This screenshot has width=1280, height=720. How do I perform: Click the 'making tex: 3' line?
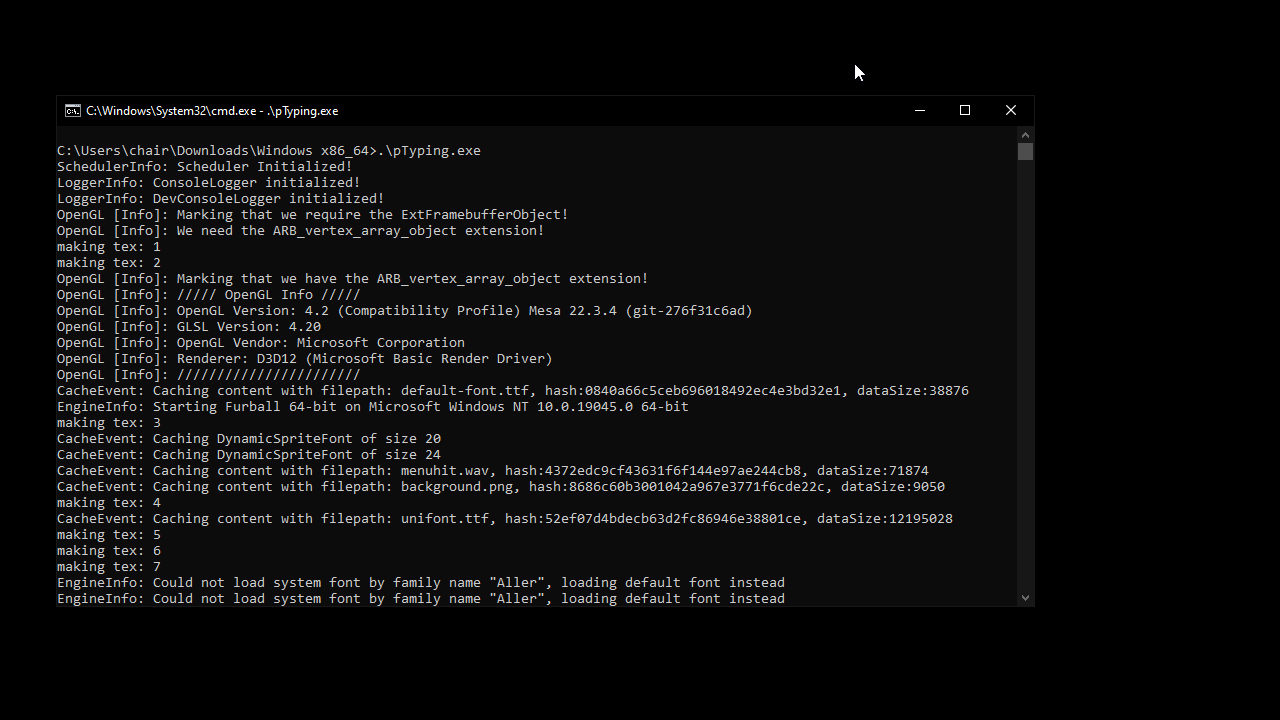109,423
